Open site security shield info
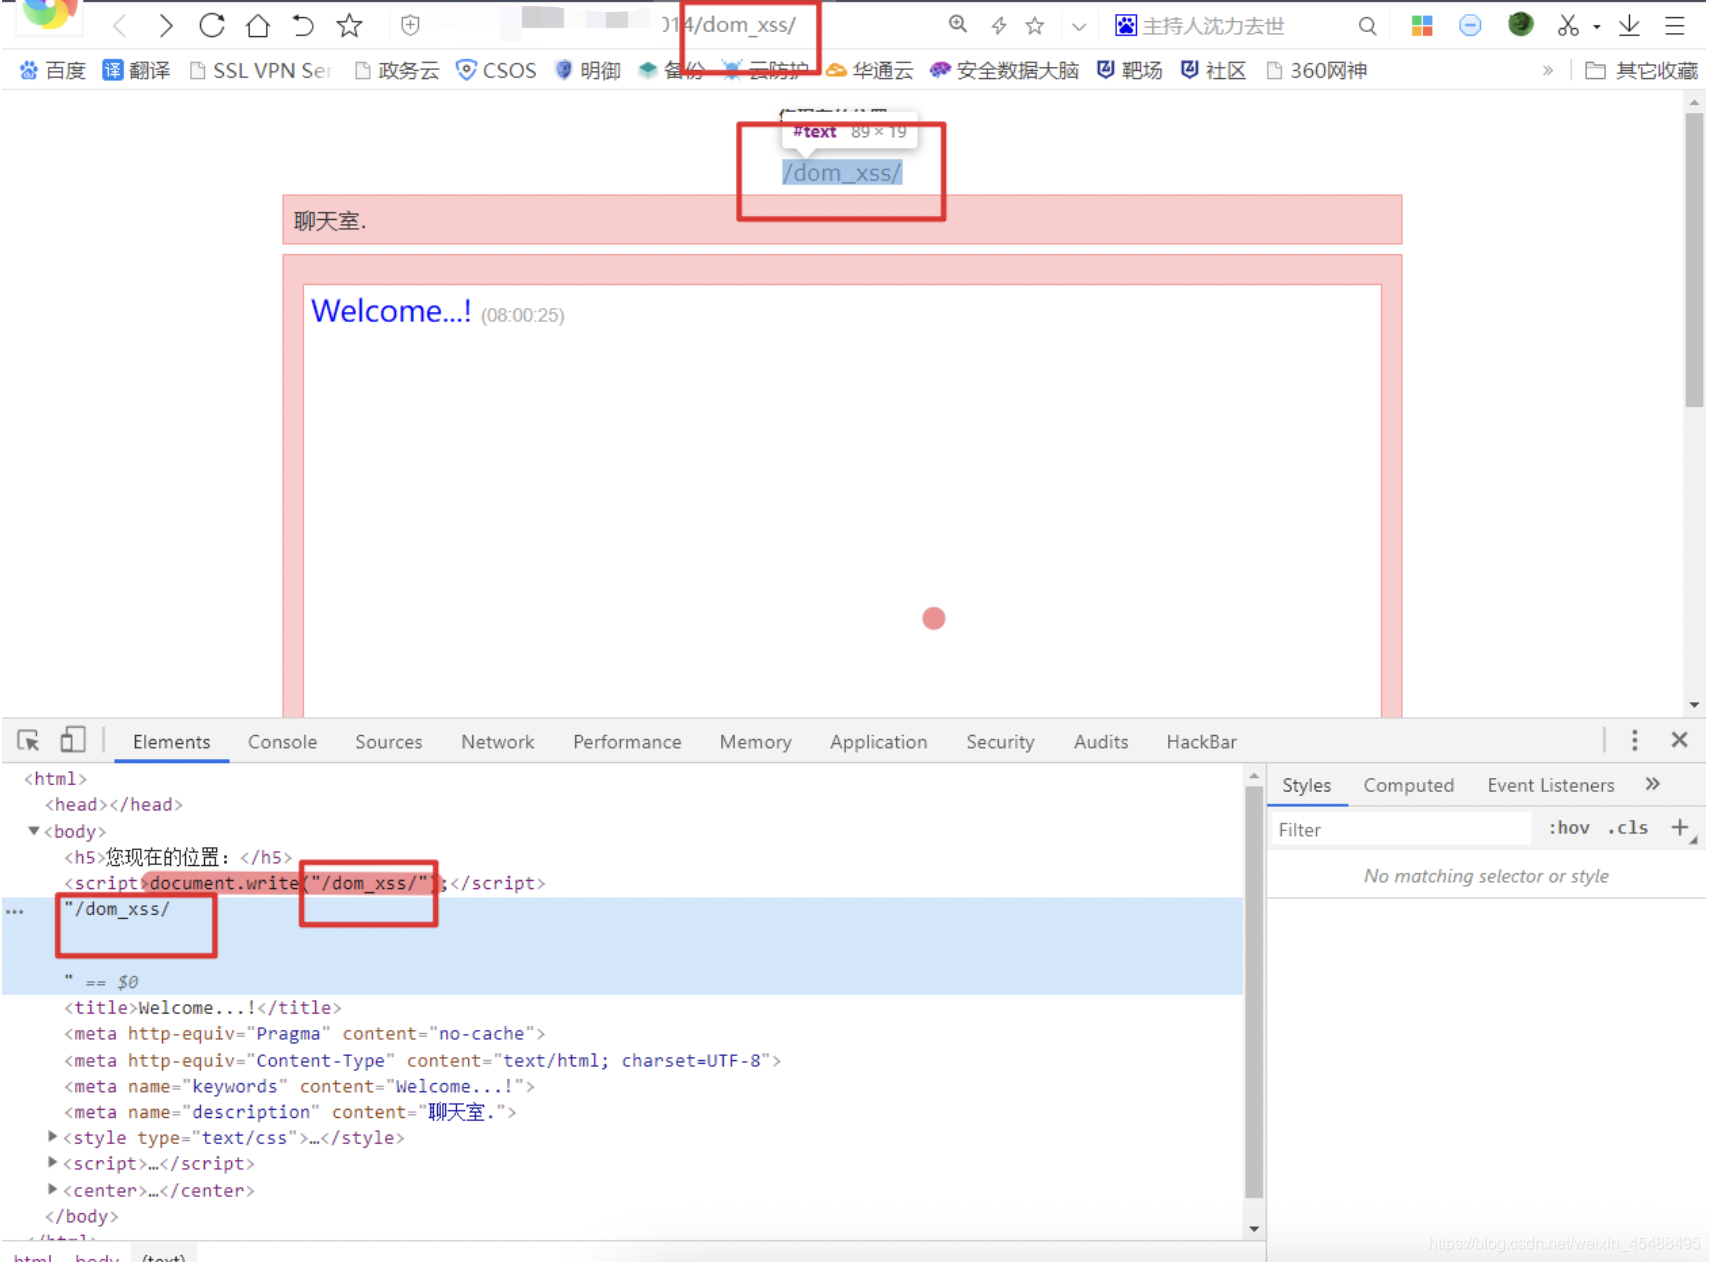The image size is (1710, 1262). coord(410,25)
